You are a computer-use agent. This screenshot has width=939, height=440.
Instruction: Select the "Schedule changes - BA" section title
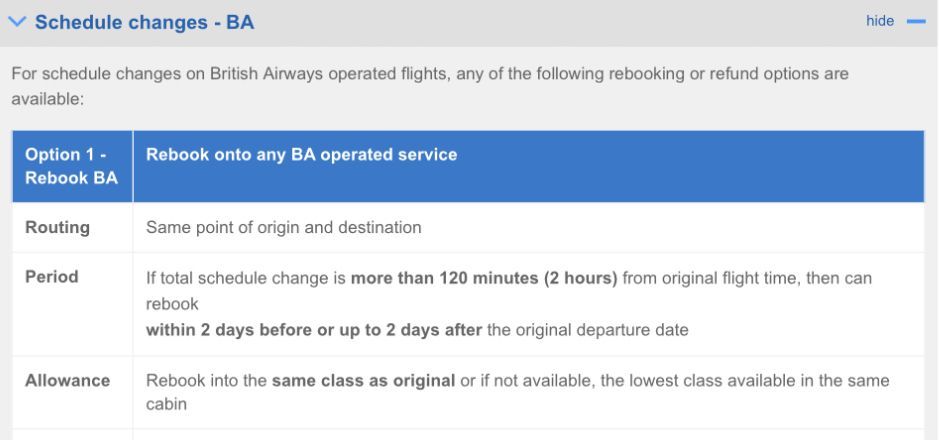pyautogui.click(x=144, y=22)
